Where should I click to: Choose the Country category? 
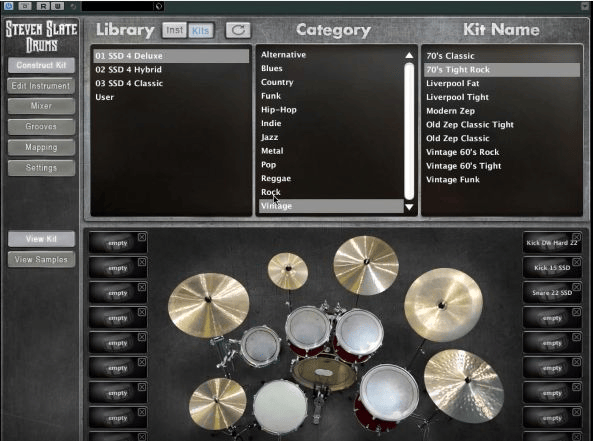tap(331, 82)
